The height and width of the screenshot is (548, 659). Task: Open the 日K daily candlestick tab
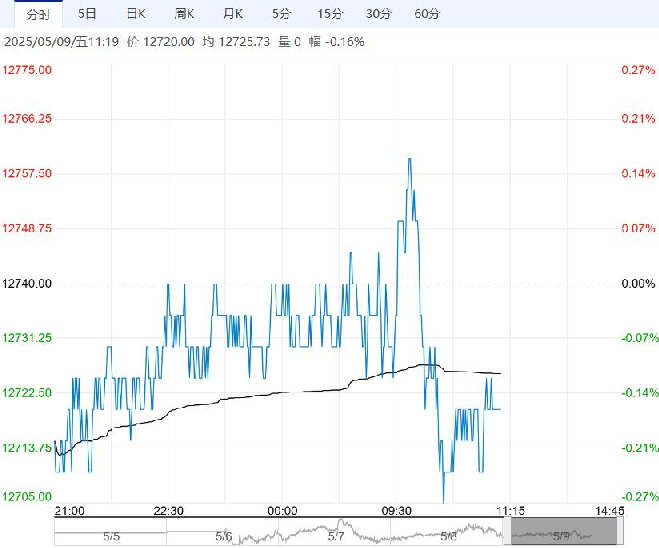tap(136, 14)
